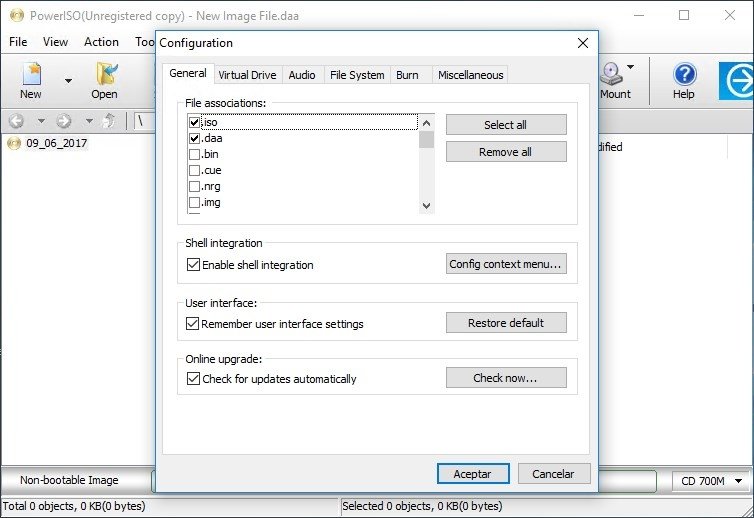Open the CD 700M media size dropdown
Screen dimensions: 754x518
(x=738, y=480)
